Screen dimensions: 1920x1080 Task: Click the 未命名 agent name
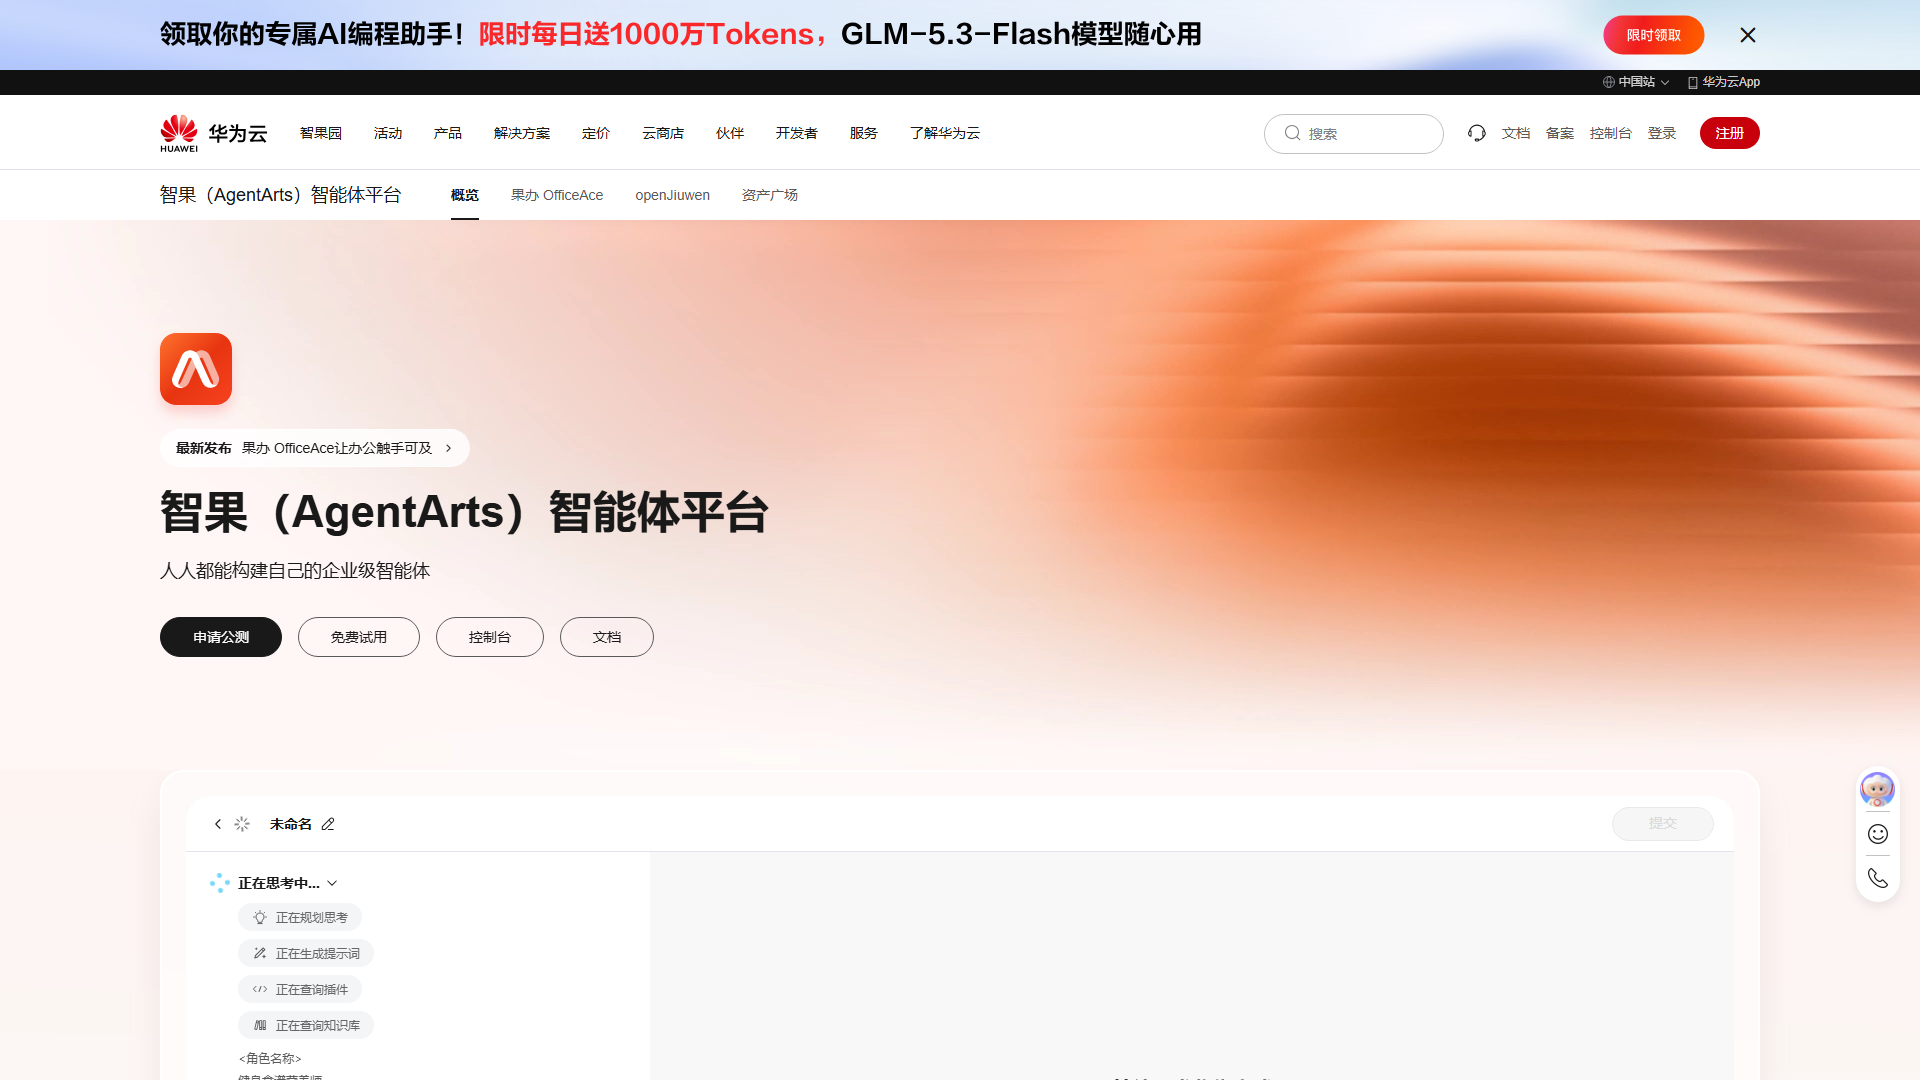point(291,824)
